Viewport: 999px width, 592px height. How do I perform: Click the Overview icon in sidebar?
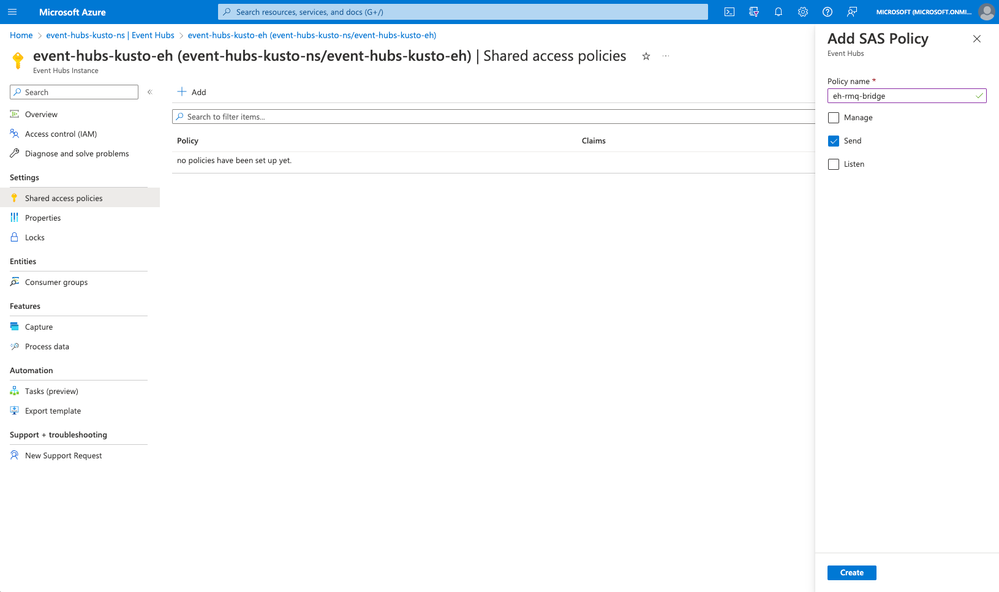15,114
